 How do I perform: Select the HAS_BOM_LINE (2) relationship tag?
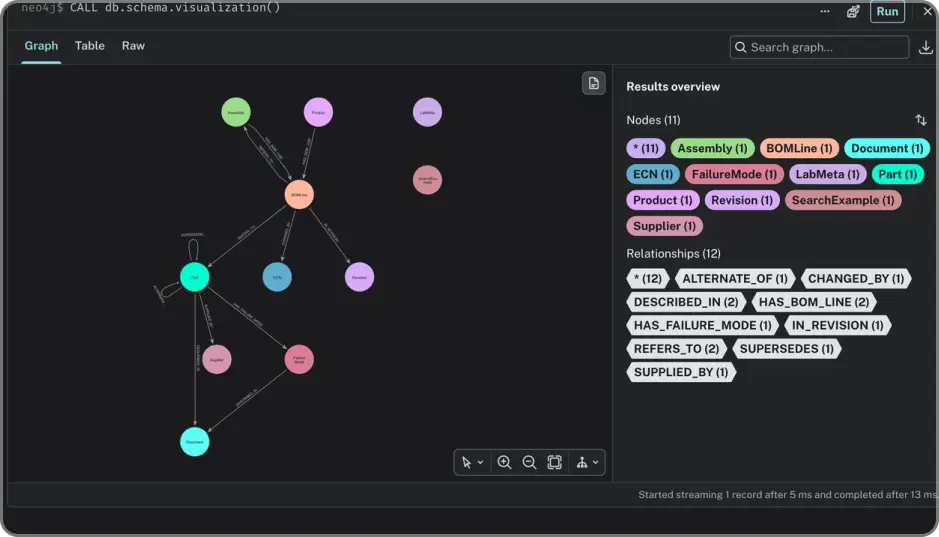(x=814, y=302)
